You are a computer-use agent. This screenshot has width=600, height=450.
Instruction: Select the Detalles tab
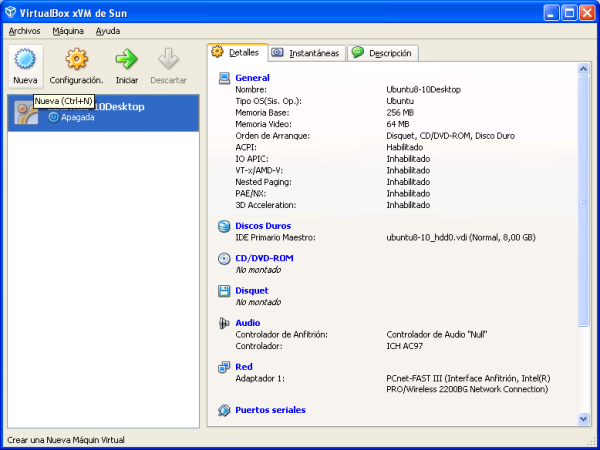[x=236, y=52]
